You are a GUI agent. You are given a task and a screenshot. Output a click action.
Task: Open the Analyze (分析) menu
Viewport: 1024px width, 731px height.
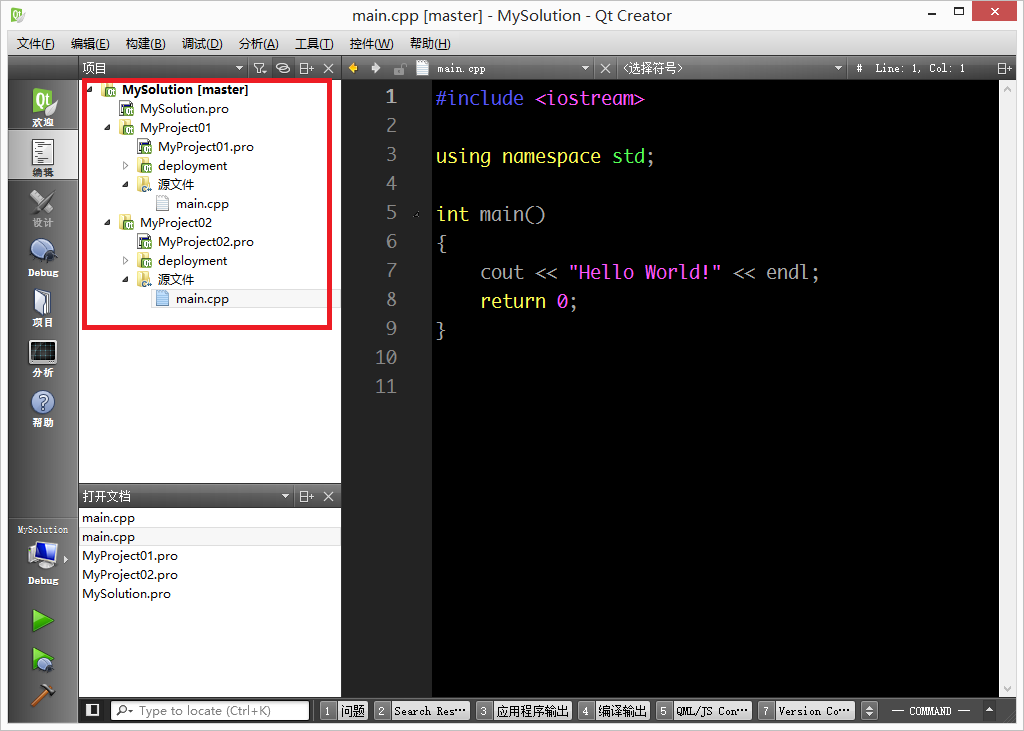pos(259,44)
